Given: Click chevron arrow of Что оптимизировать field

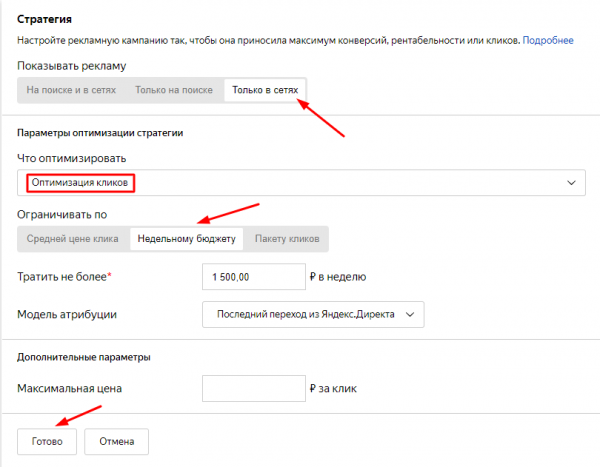Looking at the screenshot, I should click(572, 183).
